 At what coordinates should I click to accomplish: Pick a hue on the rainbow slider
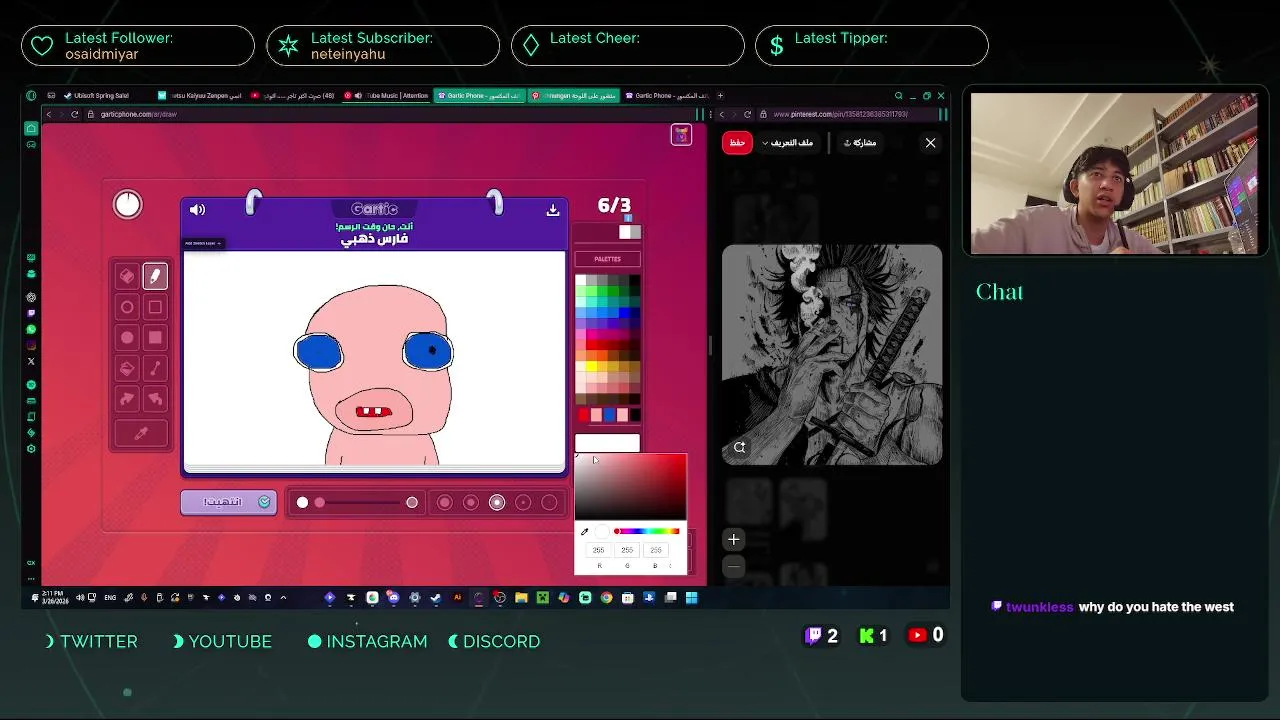coord(647,531)
